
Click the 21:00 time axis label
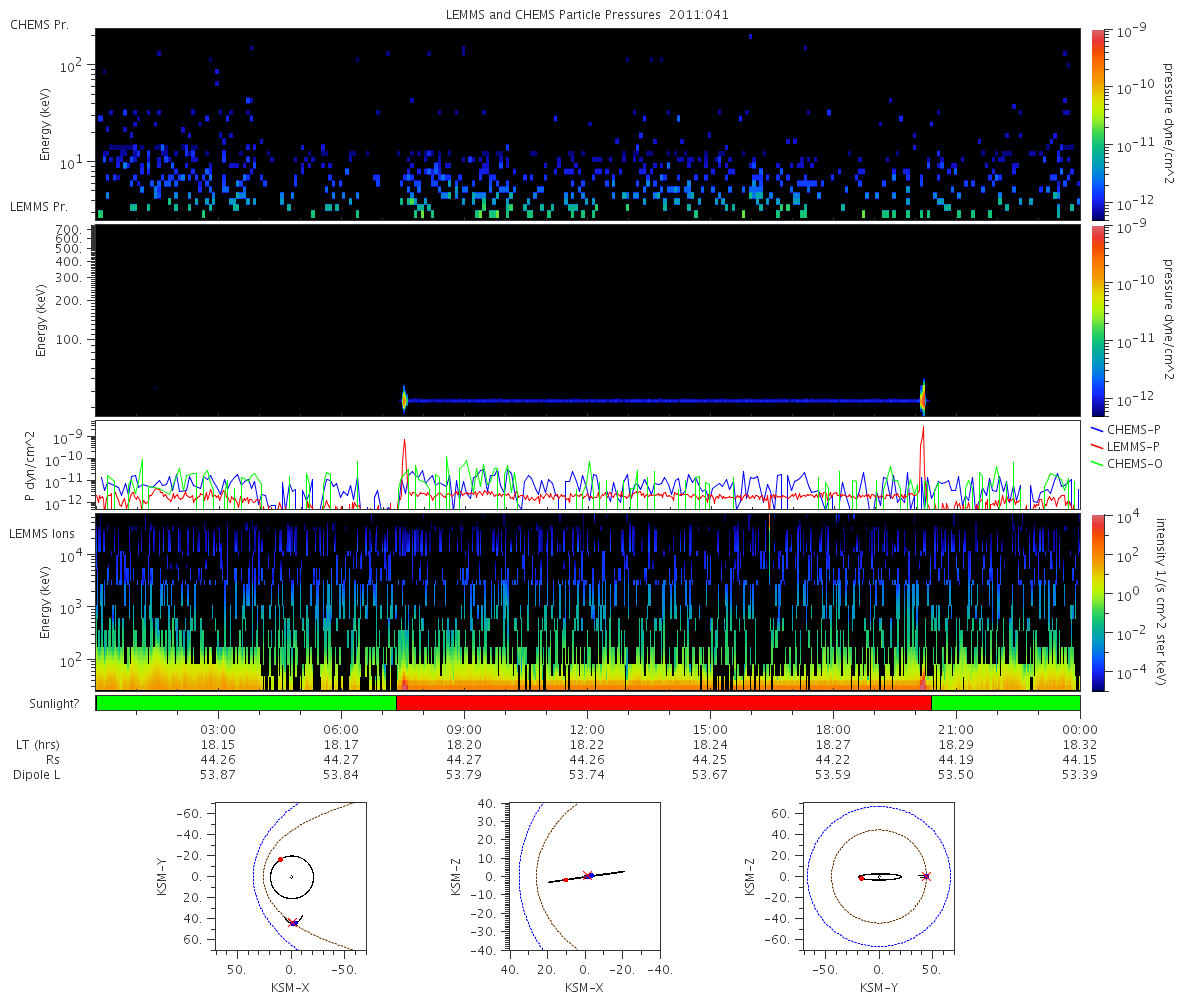(x=956, y=729)
